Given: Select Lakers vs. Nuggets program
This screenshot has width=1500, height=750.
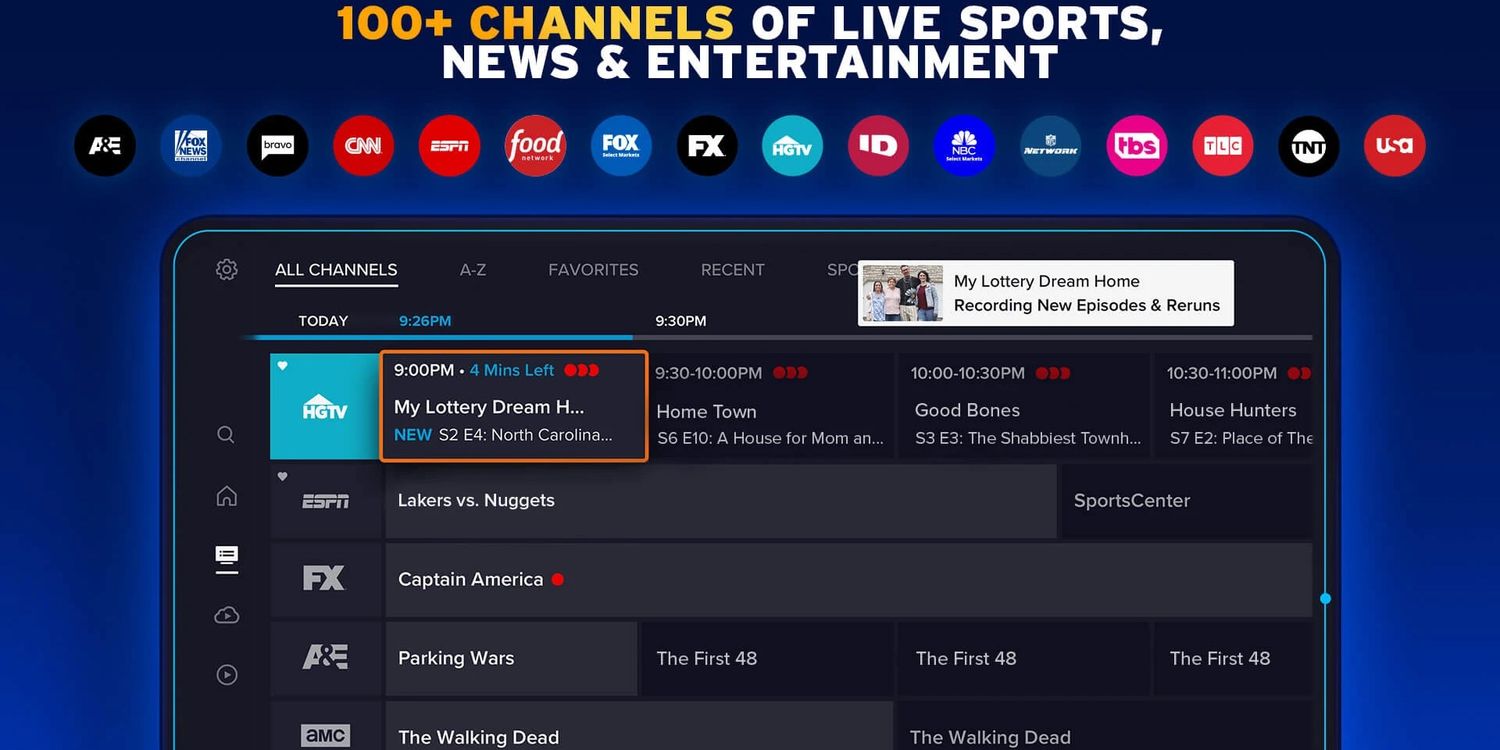Looking at the screenshot, I should coord(720,501).
